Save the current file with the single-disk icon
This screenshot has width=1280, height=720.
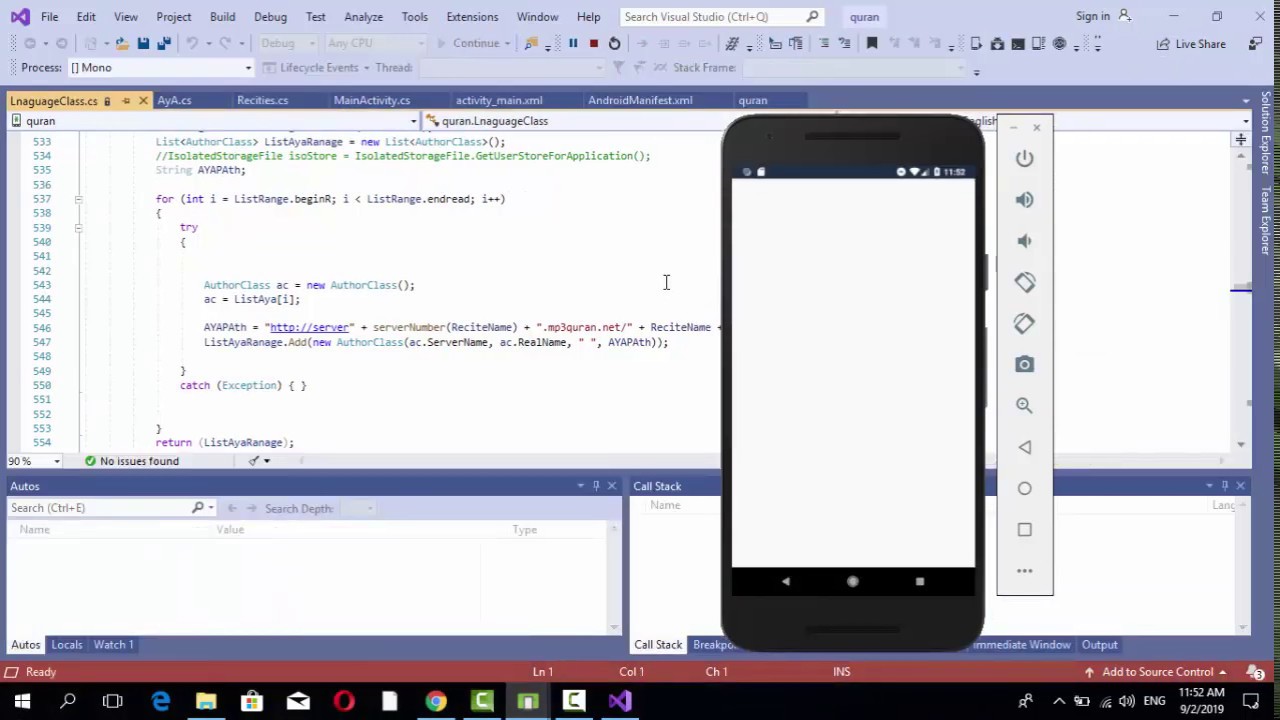tap(143, 43)
